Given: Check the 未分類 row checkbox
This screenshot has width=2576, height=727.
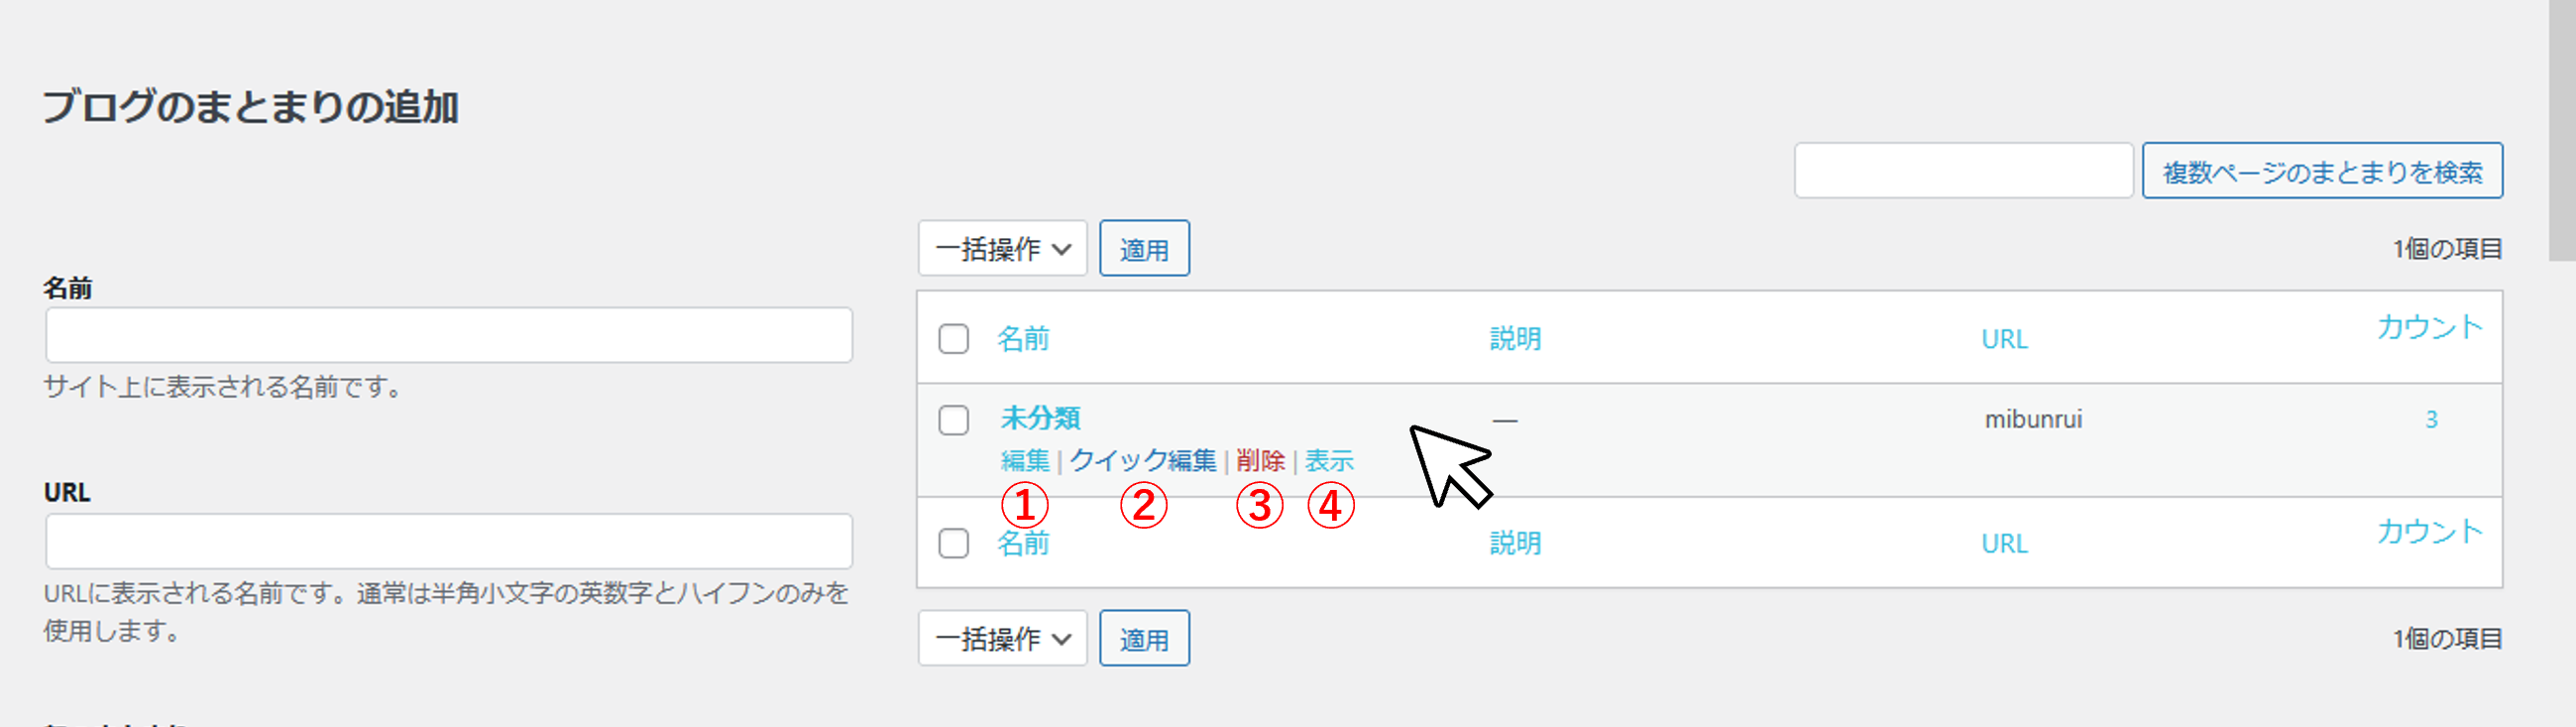Looking at the screenshot, I should [953, 420].
